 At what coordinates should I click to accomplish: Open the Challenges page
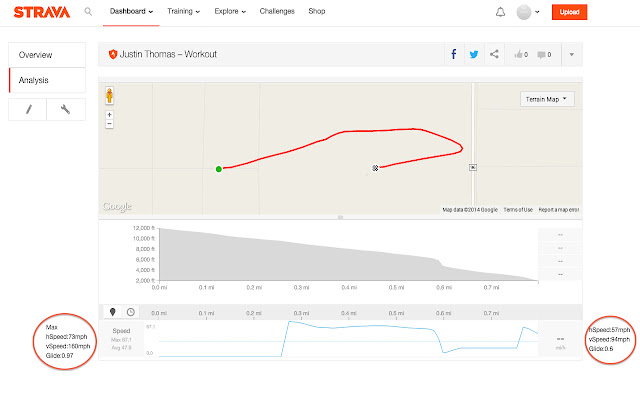point(277,11)
